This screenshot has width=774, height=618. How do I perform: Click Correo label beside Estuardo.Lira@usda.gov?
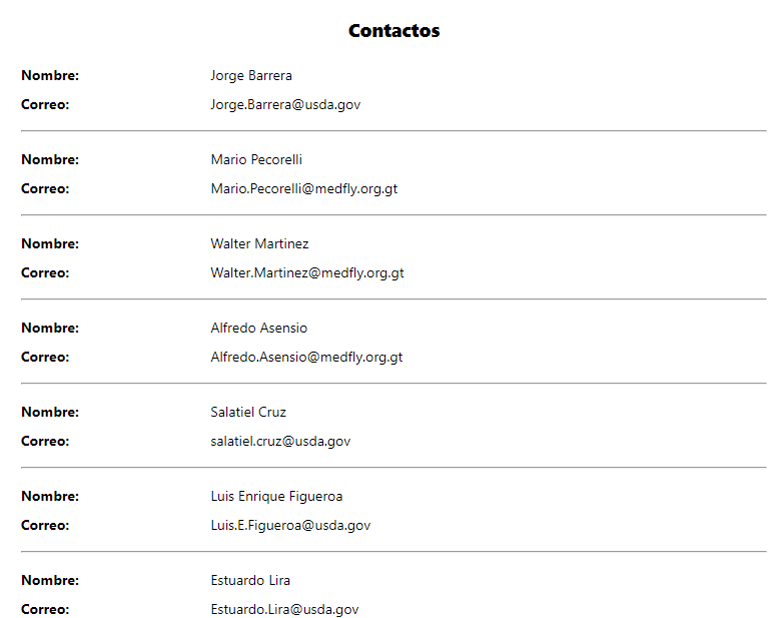tap(45, 609)
